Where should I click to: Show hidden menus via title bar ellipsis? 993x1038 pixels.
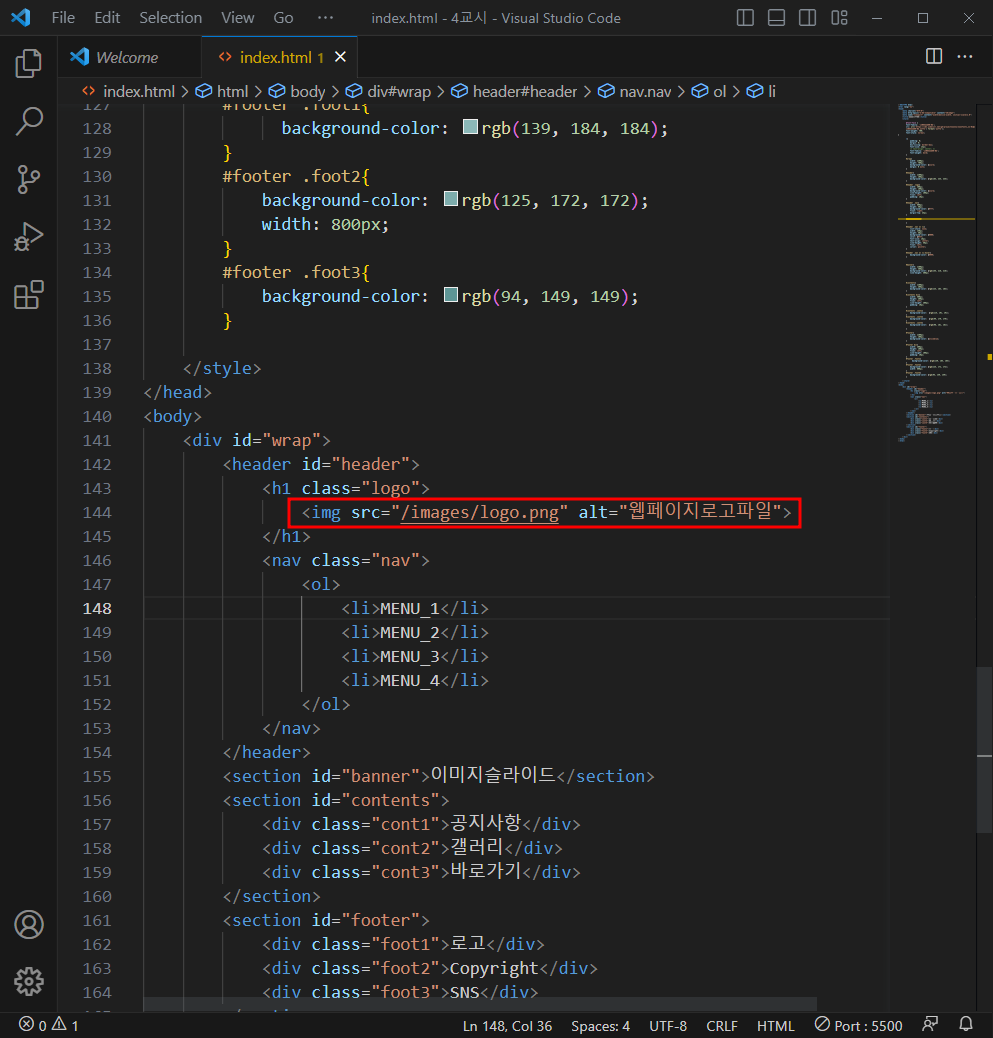326,18
